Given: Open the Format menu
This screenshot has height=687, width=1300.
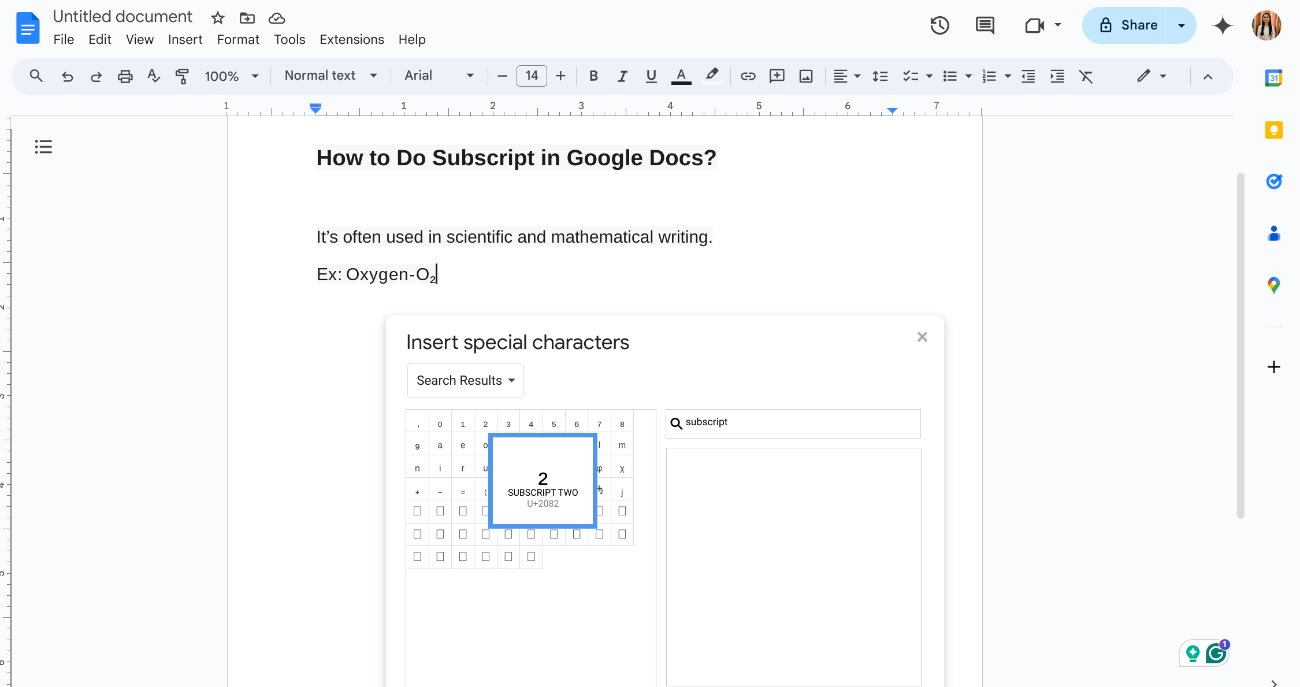Looking at the screenshot, I should [x=238, y=39].
